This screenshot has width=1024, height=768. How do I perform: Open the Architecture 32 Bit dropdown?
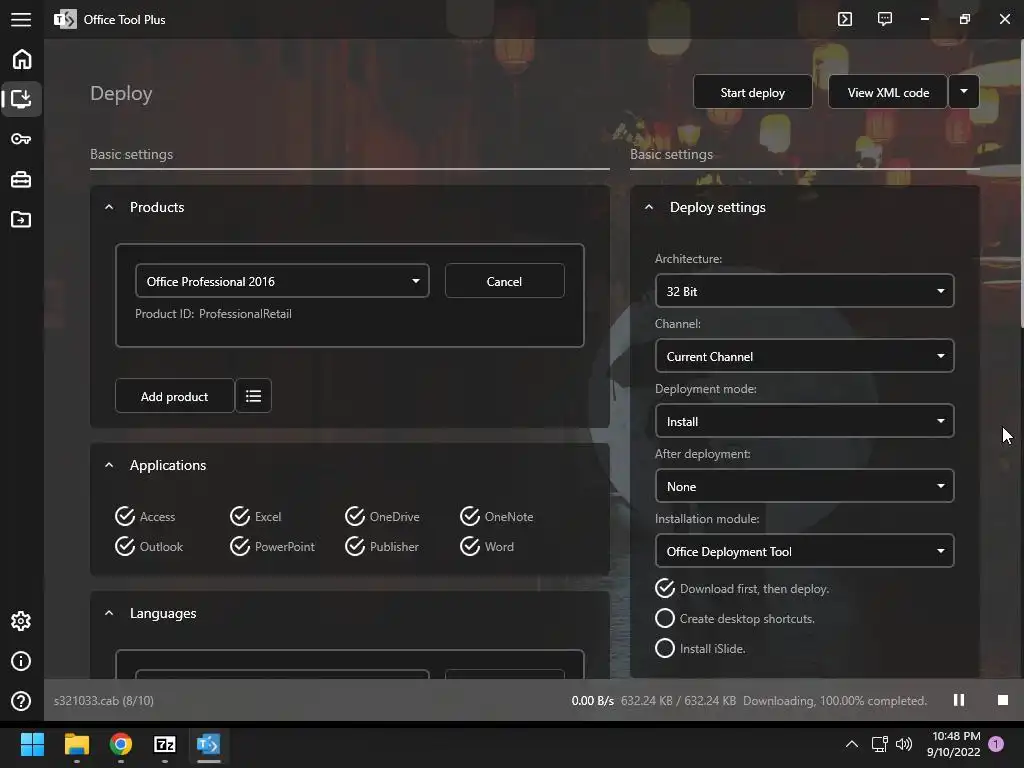click(x=805, y=291)
